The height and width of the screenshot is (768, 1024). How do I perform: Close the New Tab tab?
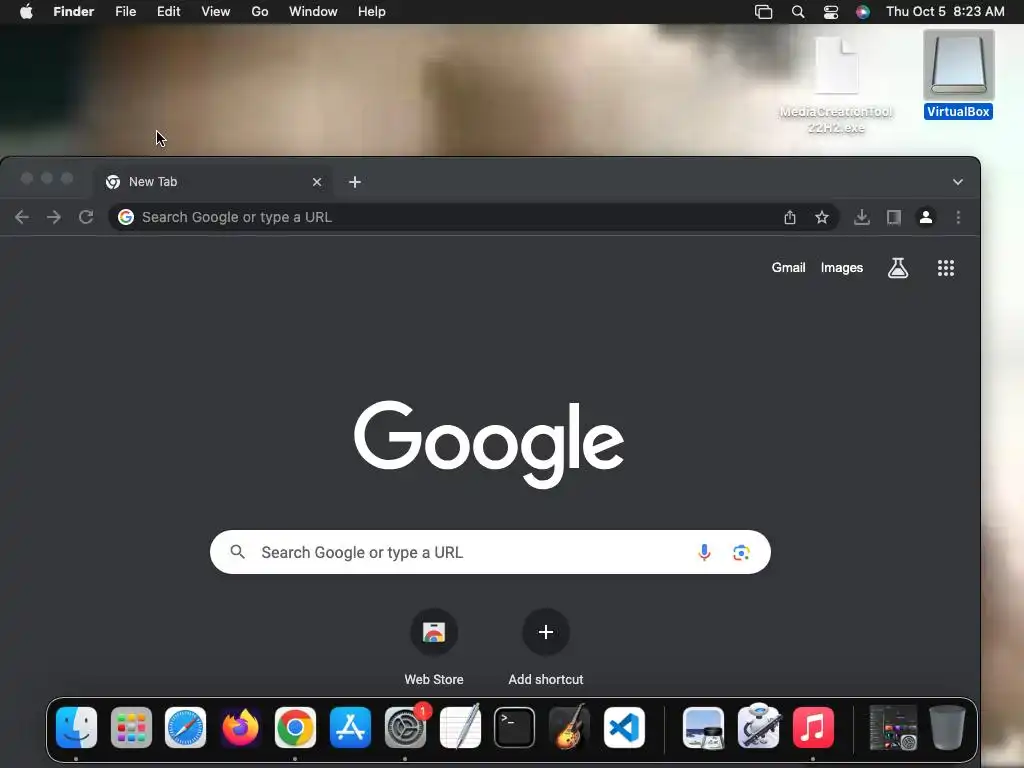point(317,182)
